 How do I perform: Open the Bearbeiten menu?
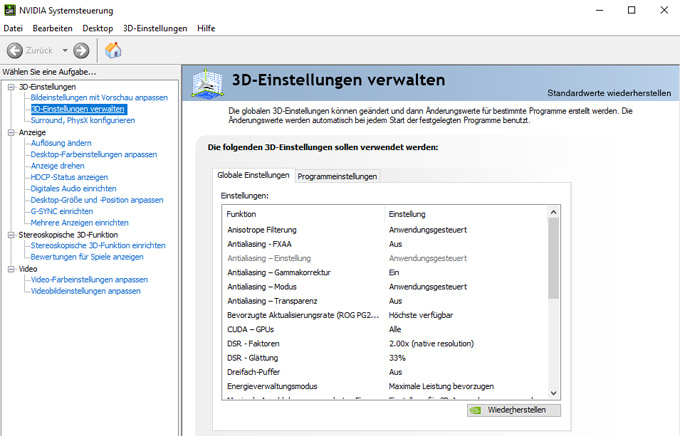click(52, 28)
